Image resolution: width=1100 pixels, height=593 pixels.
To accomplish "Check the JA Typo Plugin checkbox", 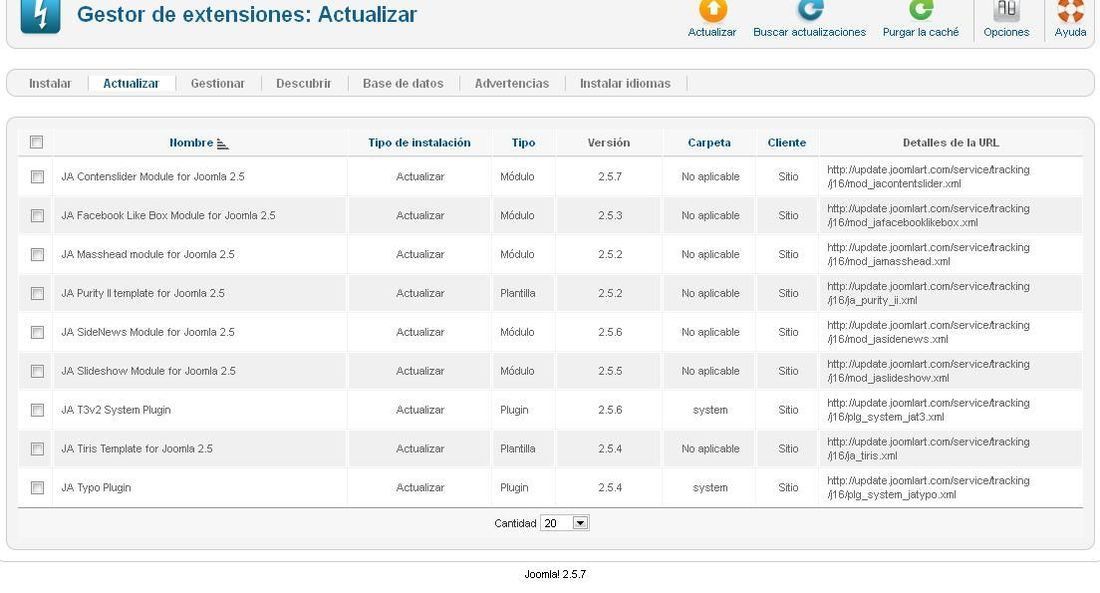I will [x=37, y=488].
